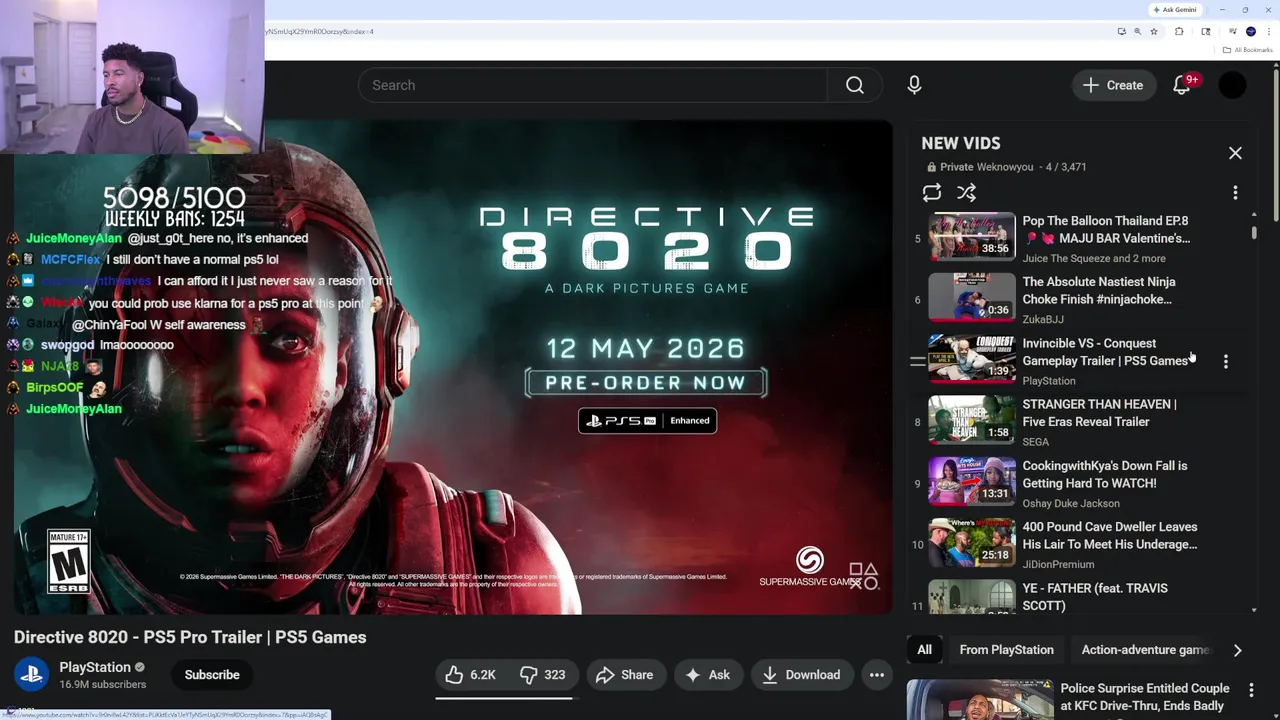This screenshot has height=720, width=1280.
Task: Select the Action-adventure games chip
Action: pyautogui.click(x=1146, y=650)
